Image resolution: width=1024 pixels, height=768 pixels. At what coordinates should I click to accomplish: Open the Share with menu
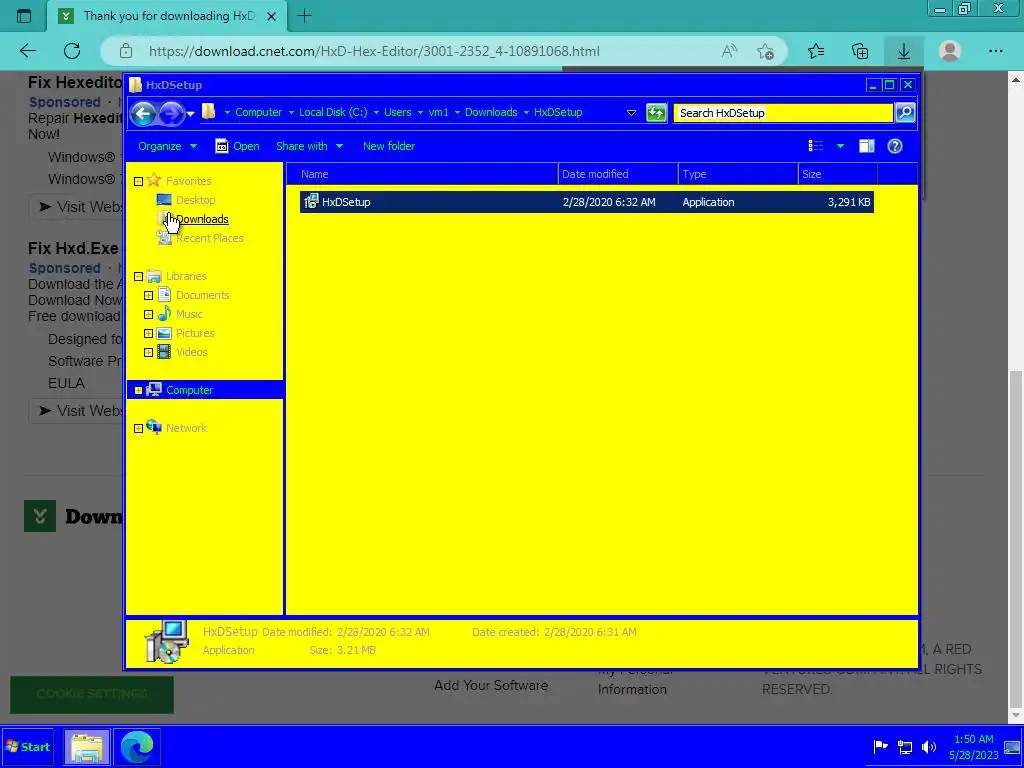[309, 146]
